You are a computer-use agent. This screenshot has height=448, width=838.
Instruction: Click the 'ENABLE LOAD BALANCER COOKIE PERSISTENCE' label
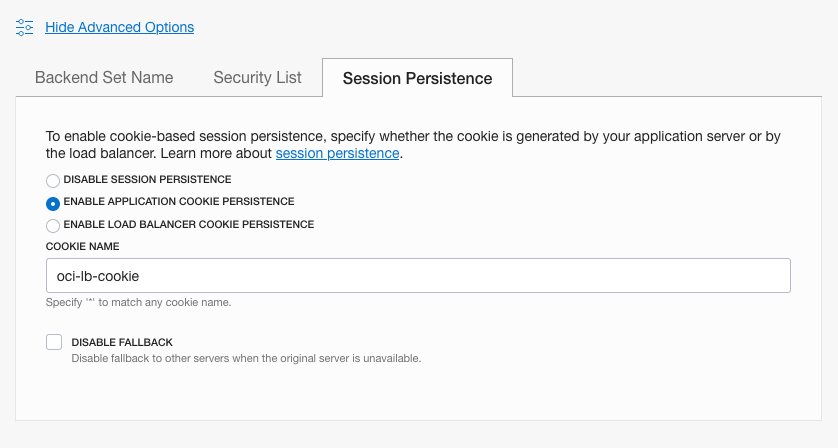[189, 225]
